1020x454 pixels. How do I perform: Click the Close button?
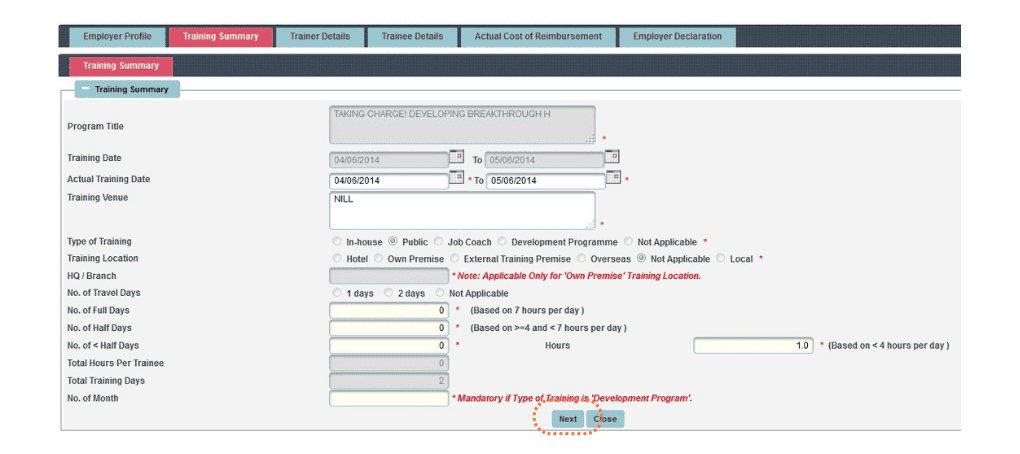pyautogui.click(x=605, y=419)
